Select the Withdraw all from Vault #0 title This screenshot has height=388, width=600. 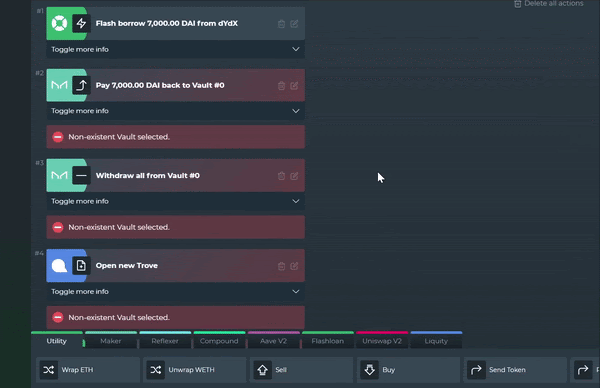click(x=148, y=176)
